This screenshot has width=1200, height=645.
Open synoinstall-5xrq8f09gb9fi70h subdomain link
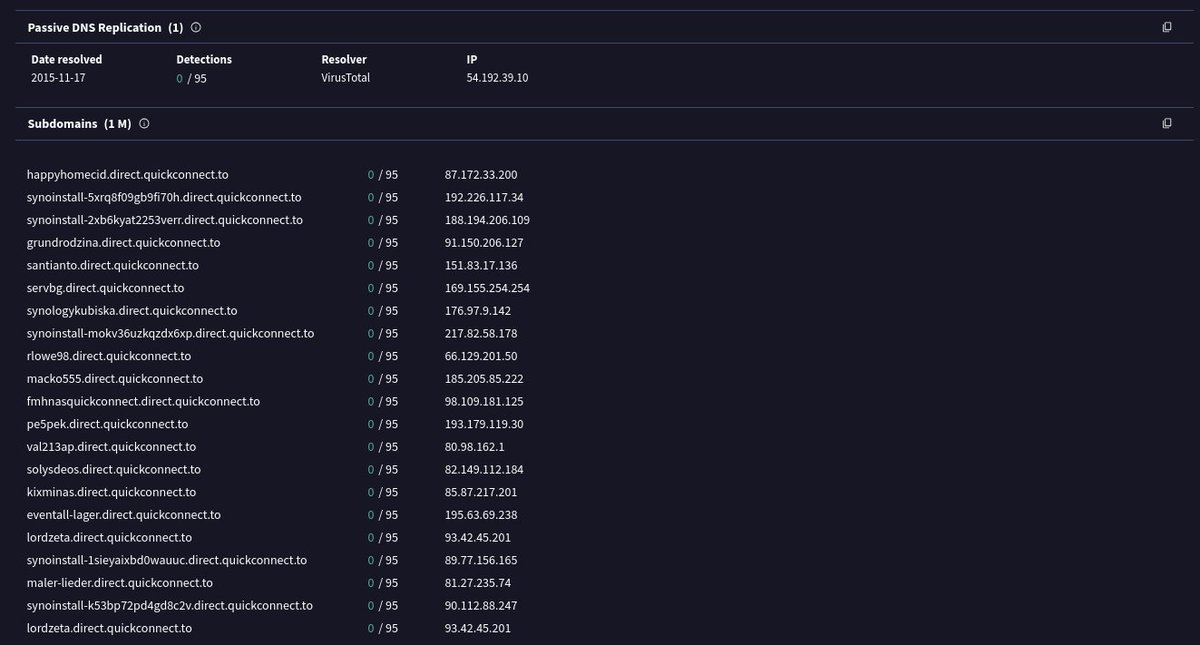(164, 197)
